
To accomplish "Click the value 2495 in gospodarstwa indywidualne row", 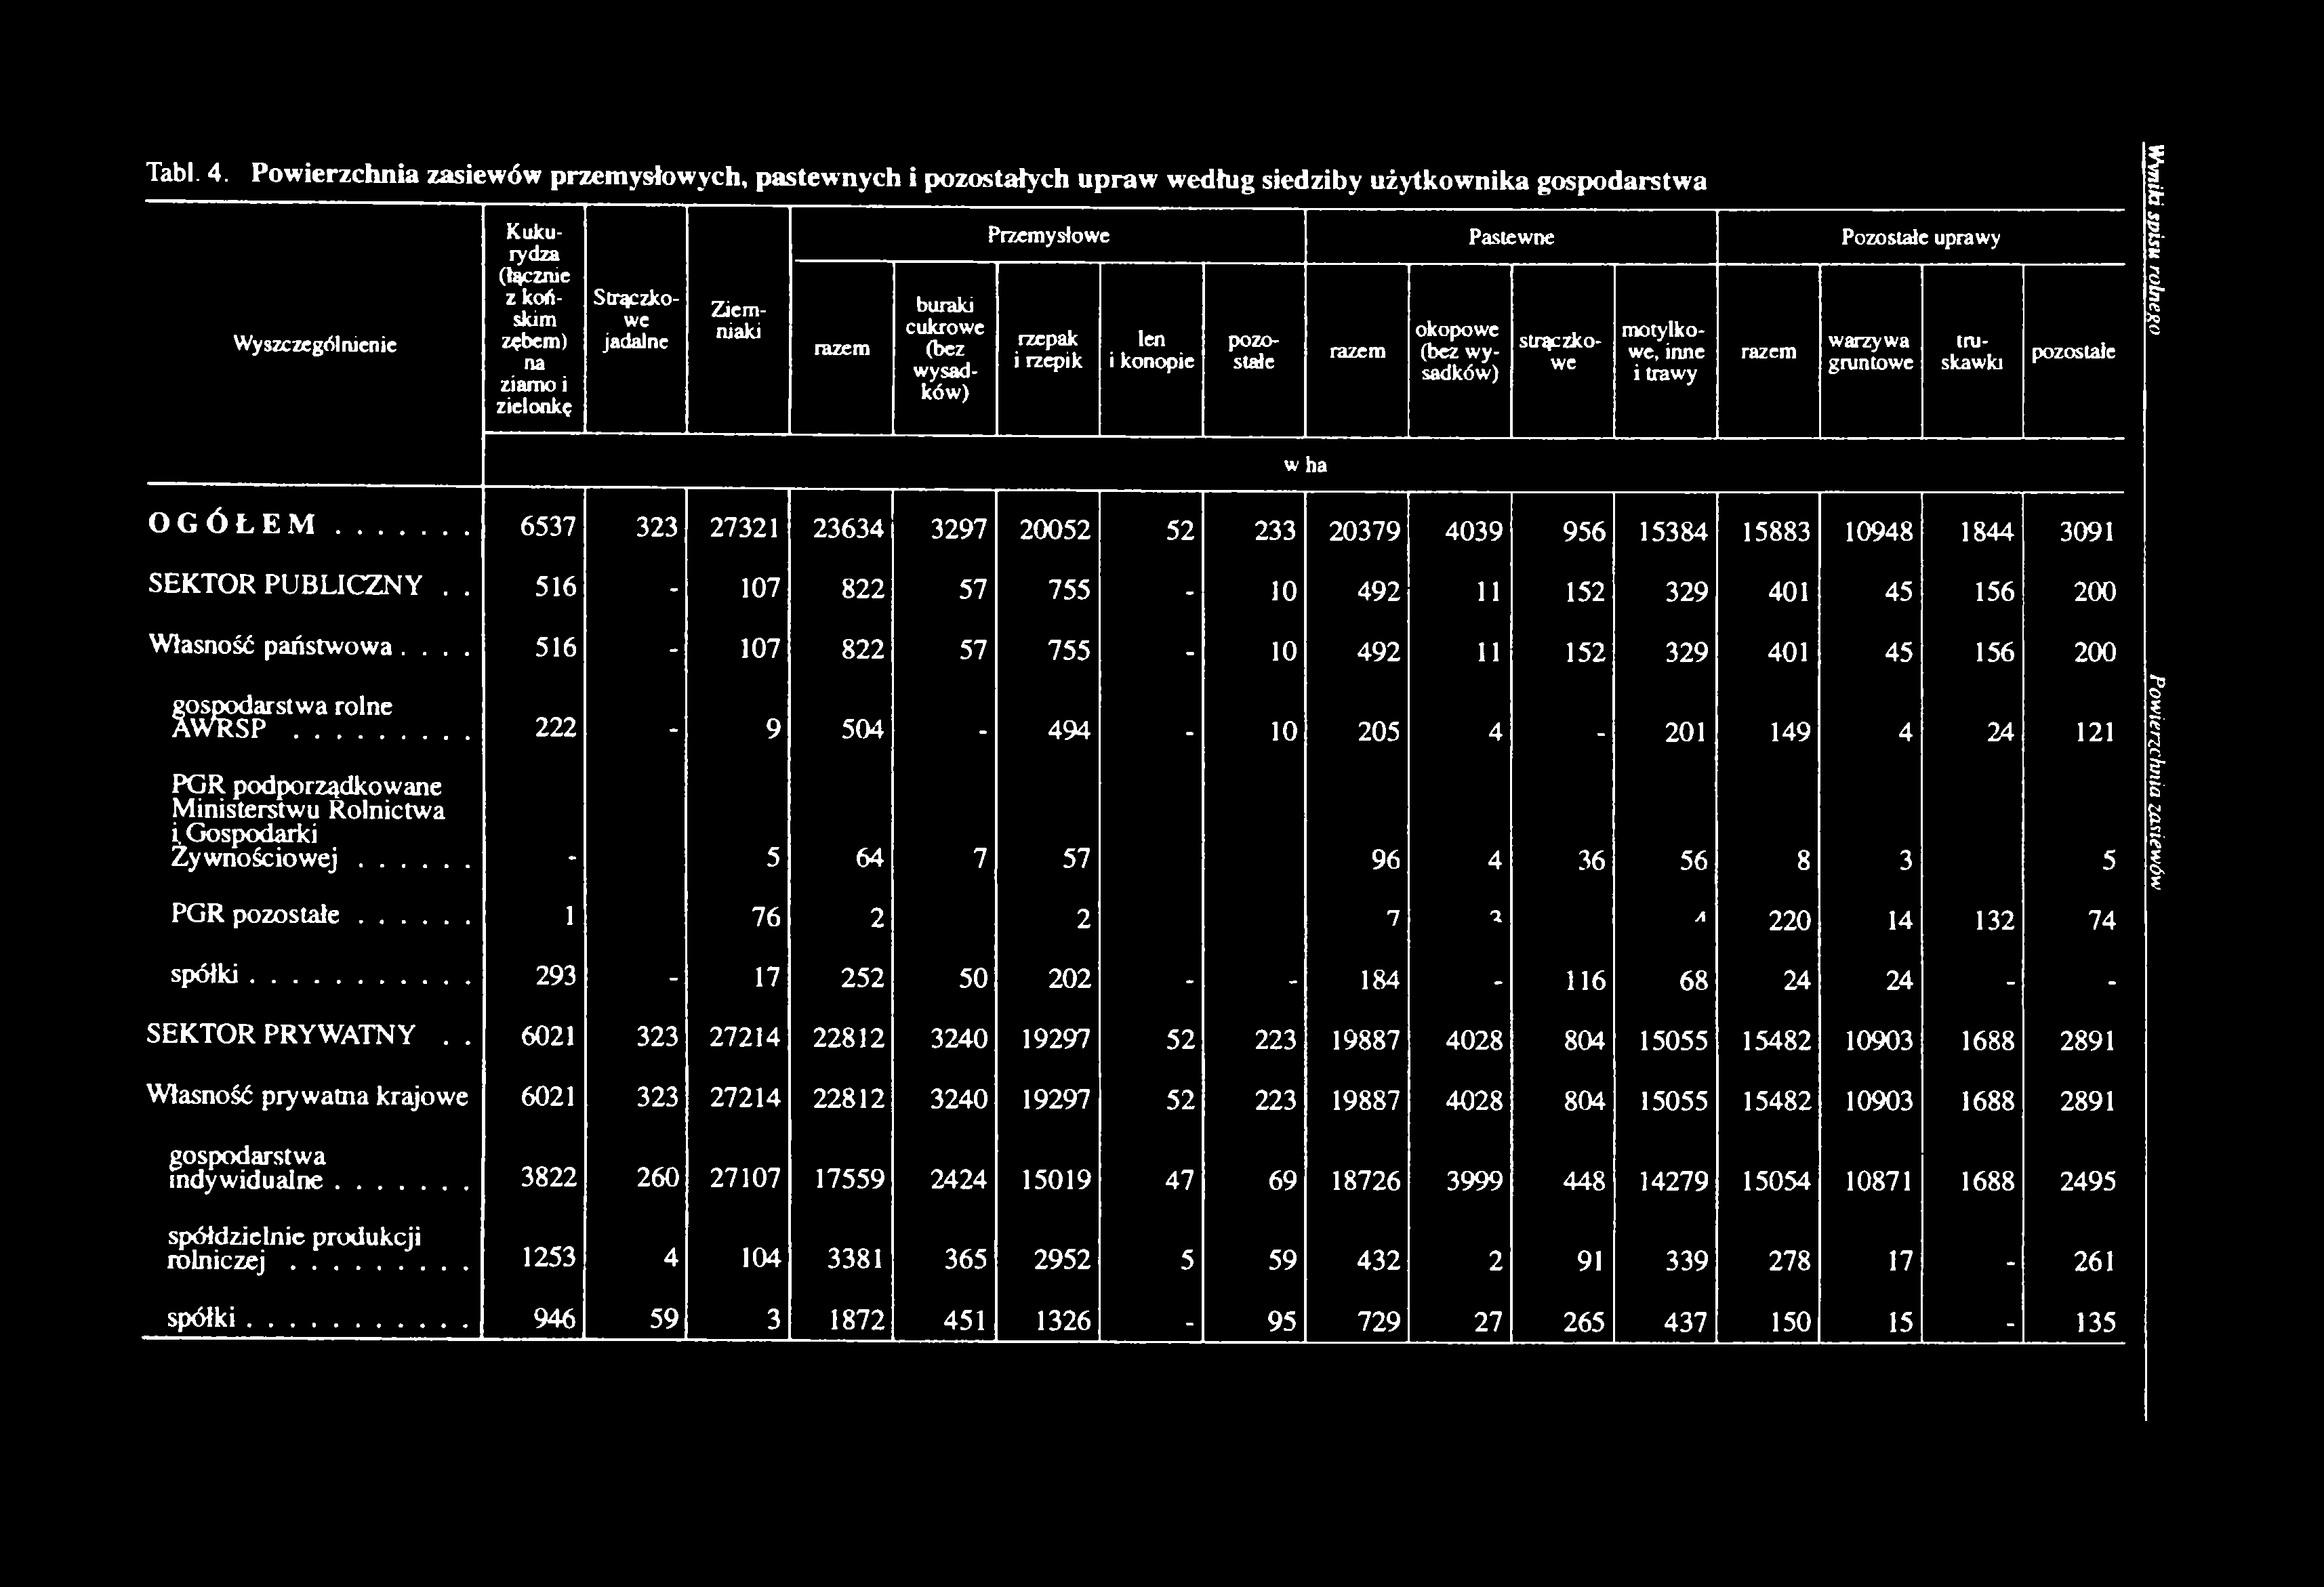I will (x=2087, y=1182).
